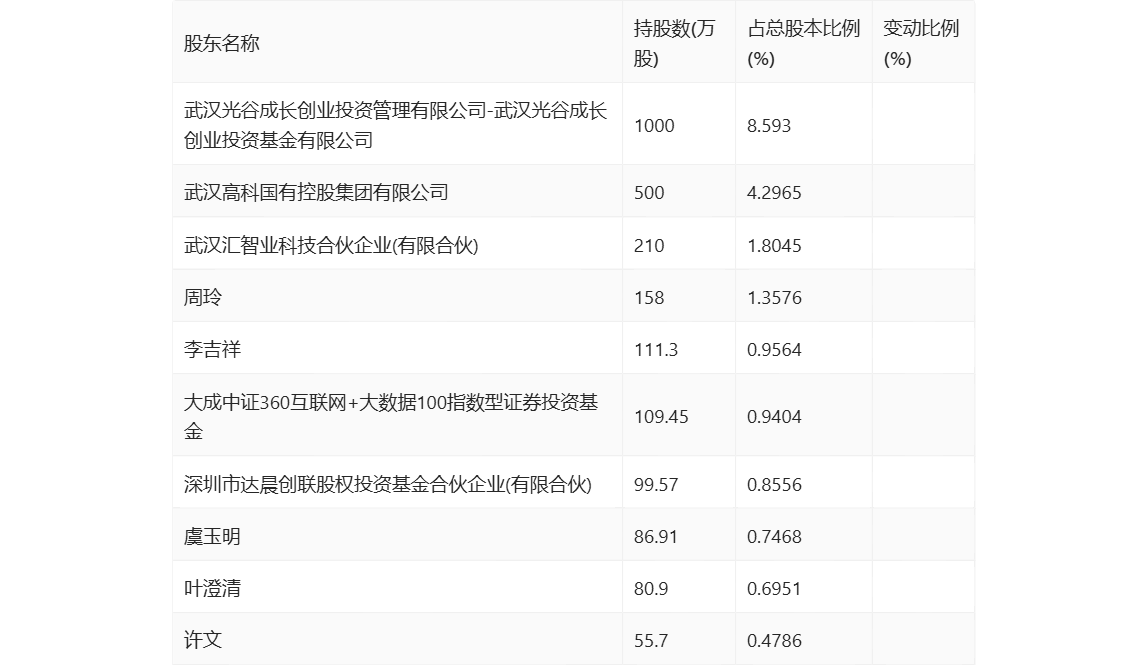Click the 158 shares value

point(649,297)
